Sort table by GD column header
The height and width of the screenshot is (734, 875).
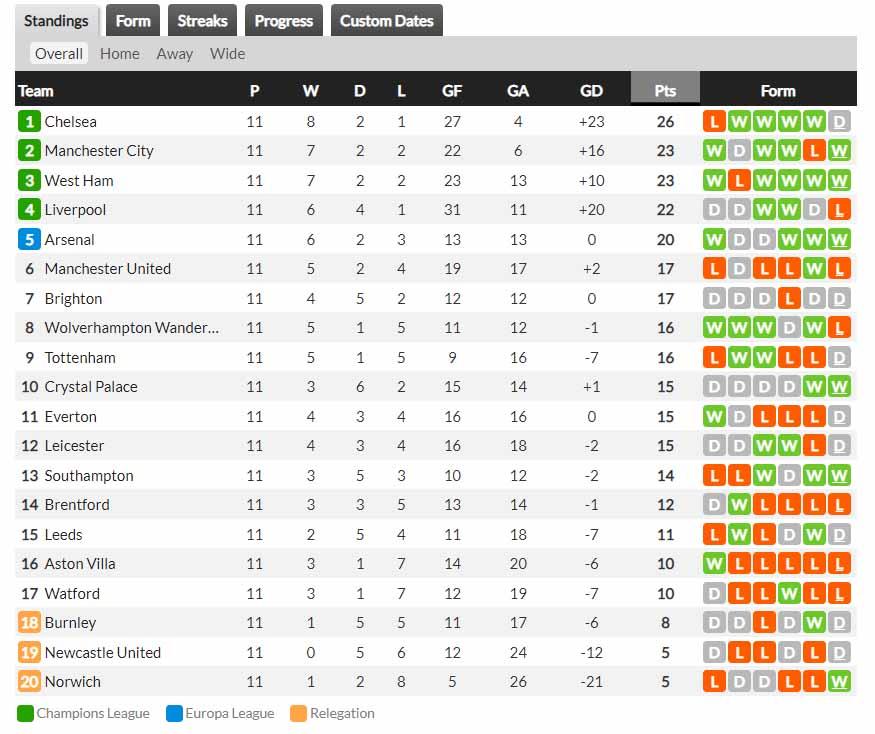[x=592, y=91]
